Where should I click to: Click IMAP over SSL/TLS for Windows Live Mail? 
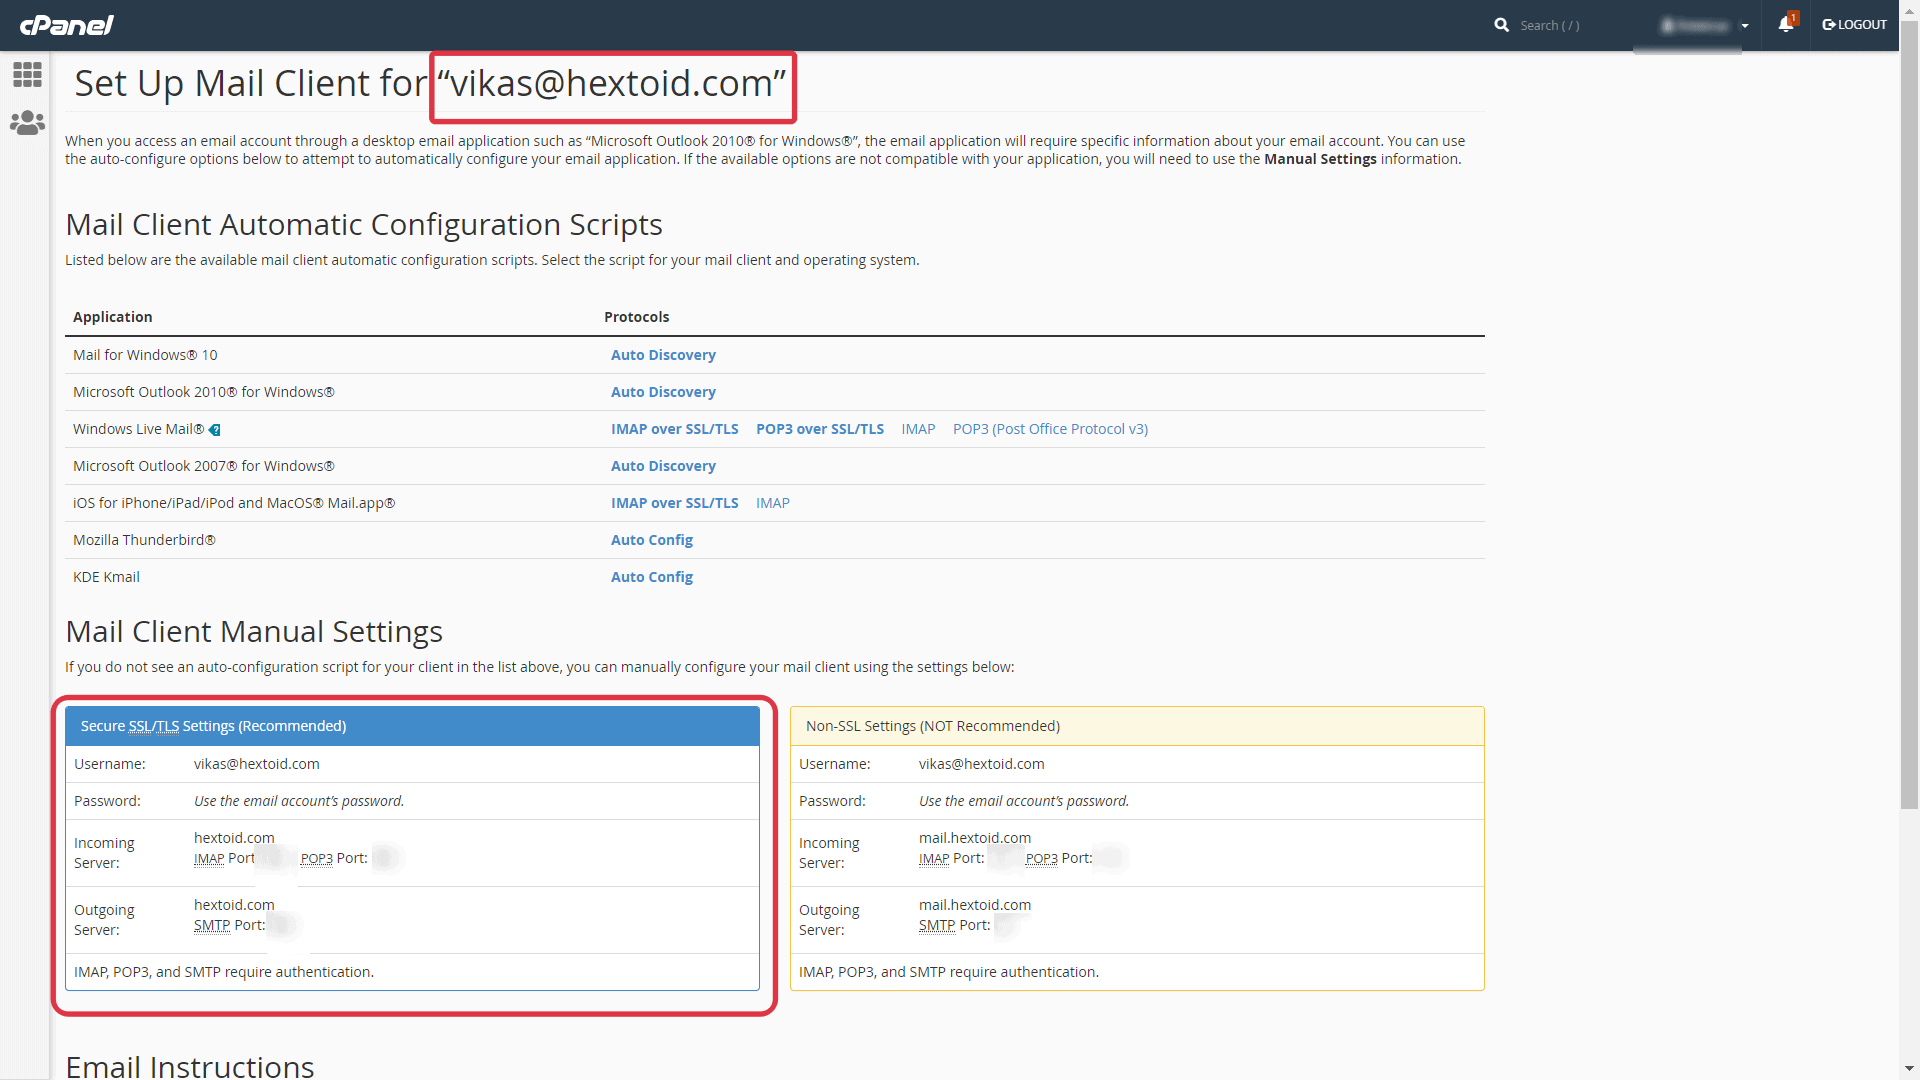pos(674,429)
